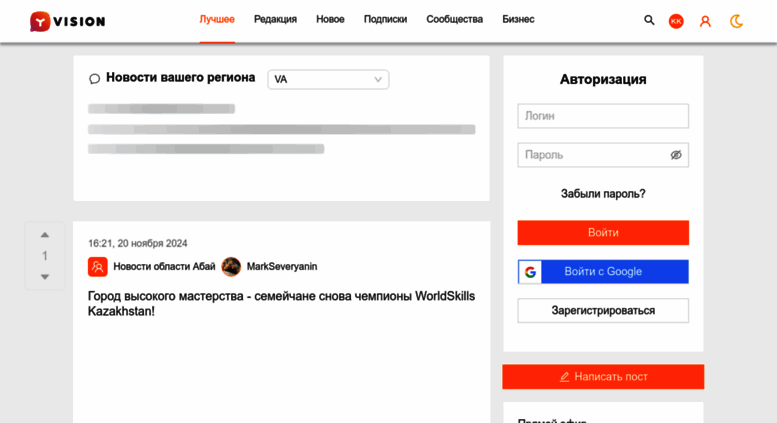Click the Пароль input field
Image resolution: width=777 pixels, height=423 pixels.
(603, 155)
